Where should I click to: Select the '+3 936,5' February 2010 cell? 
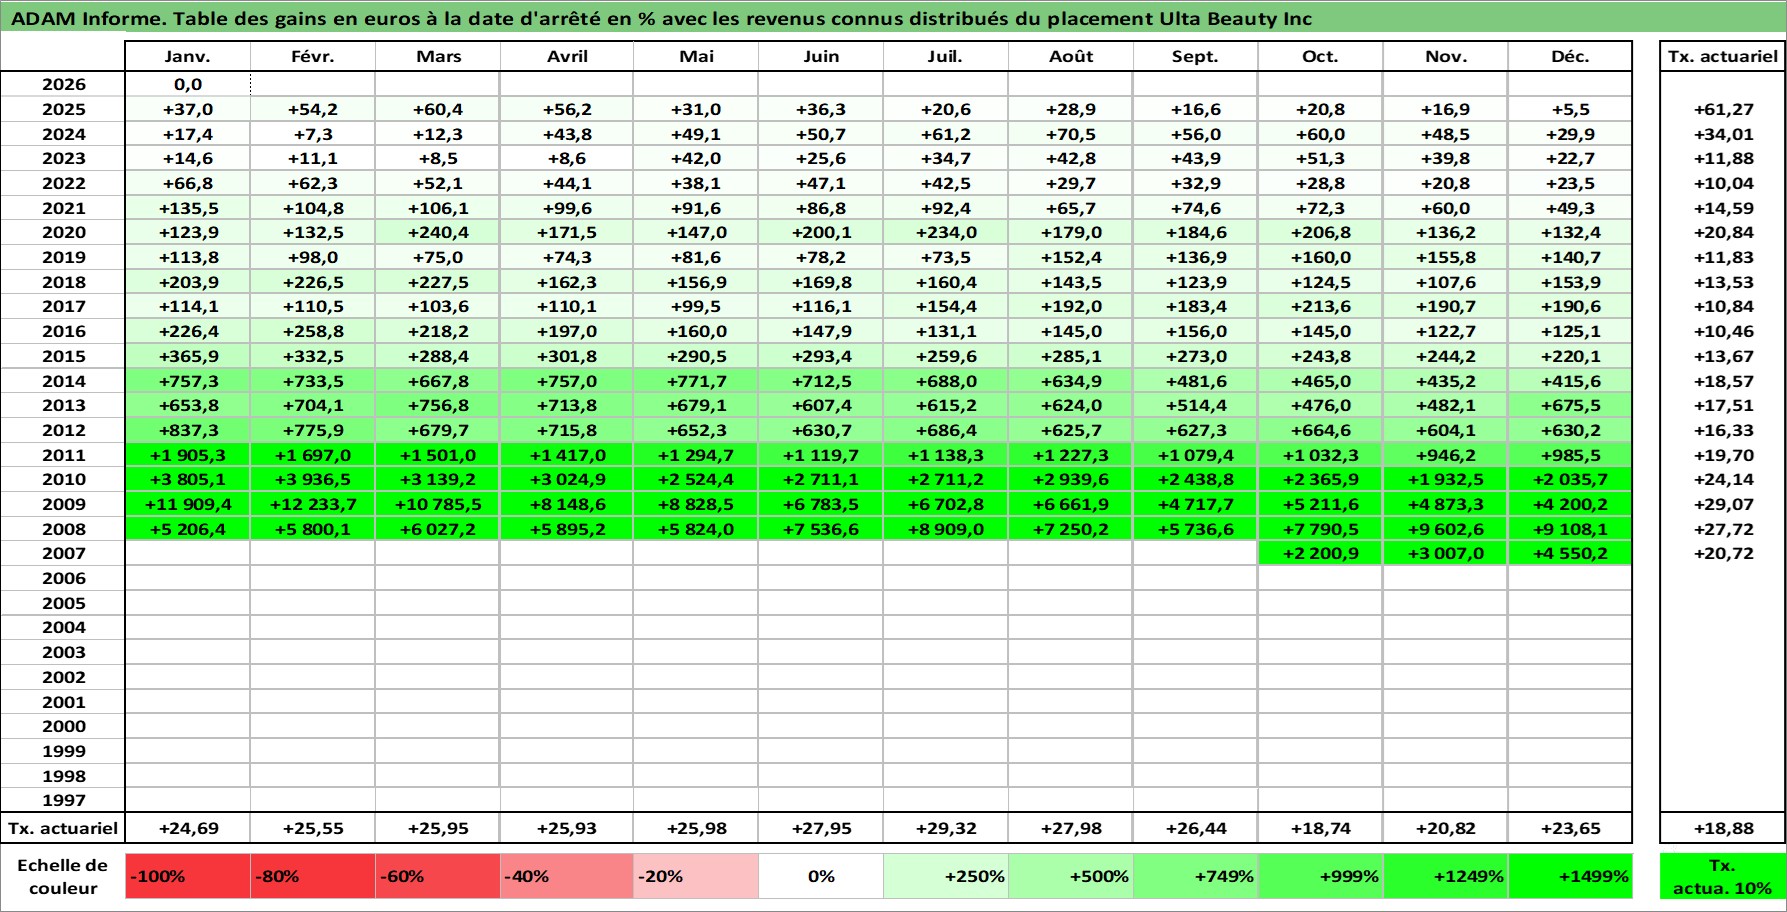[x=313, y=479]
